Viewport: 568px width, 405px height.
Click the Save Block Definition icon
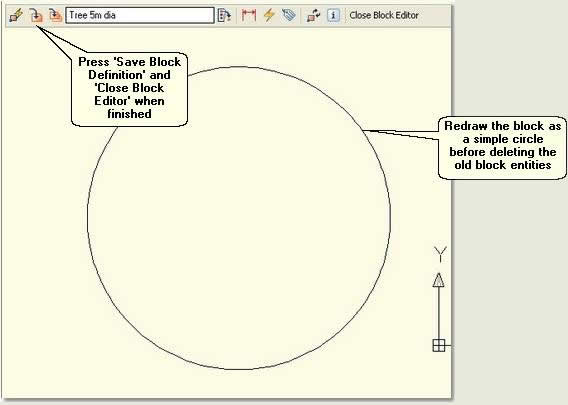(36, 16)
